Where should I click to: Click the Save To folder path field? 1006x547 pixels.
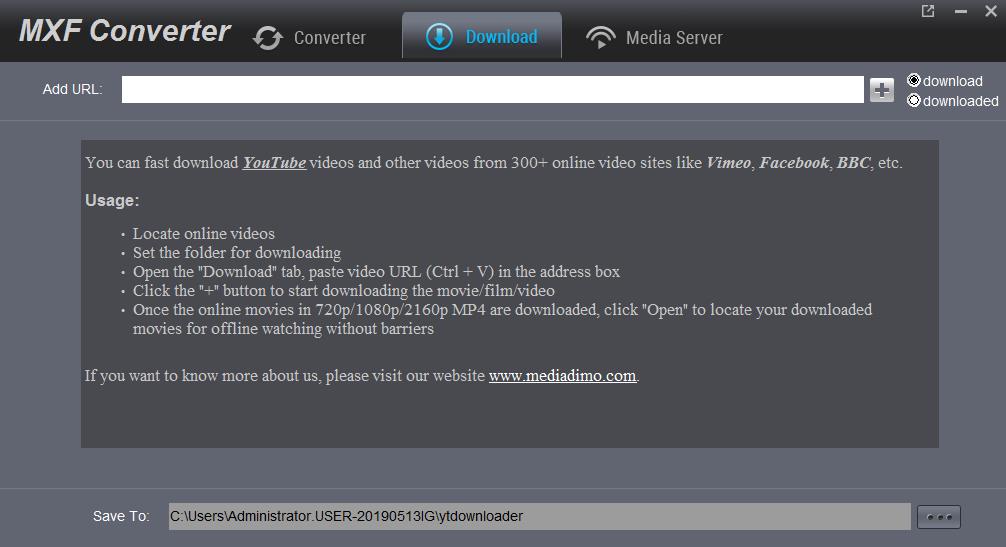pyautogui.click(x=538, y=516)
